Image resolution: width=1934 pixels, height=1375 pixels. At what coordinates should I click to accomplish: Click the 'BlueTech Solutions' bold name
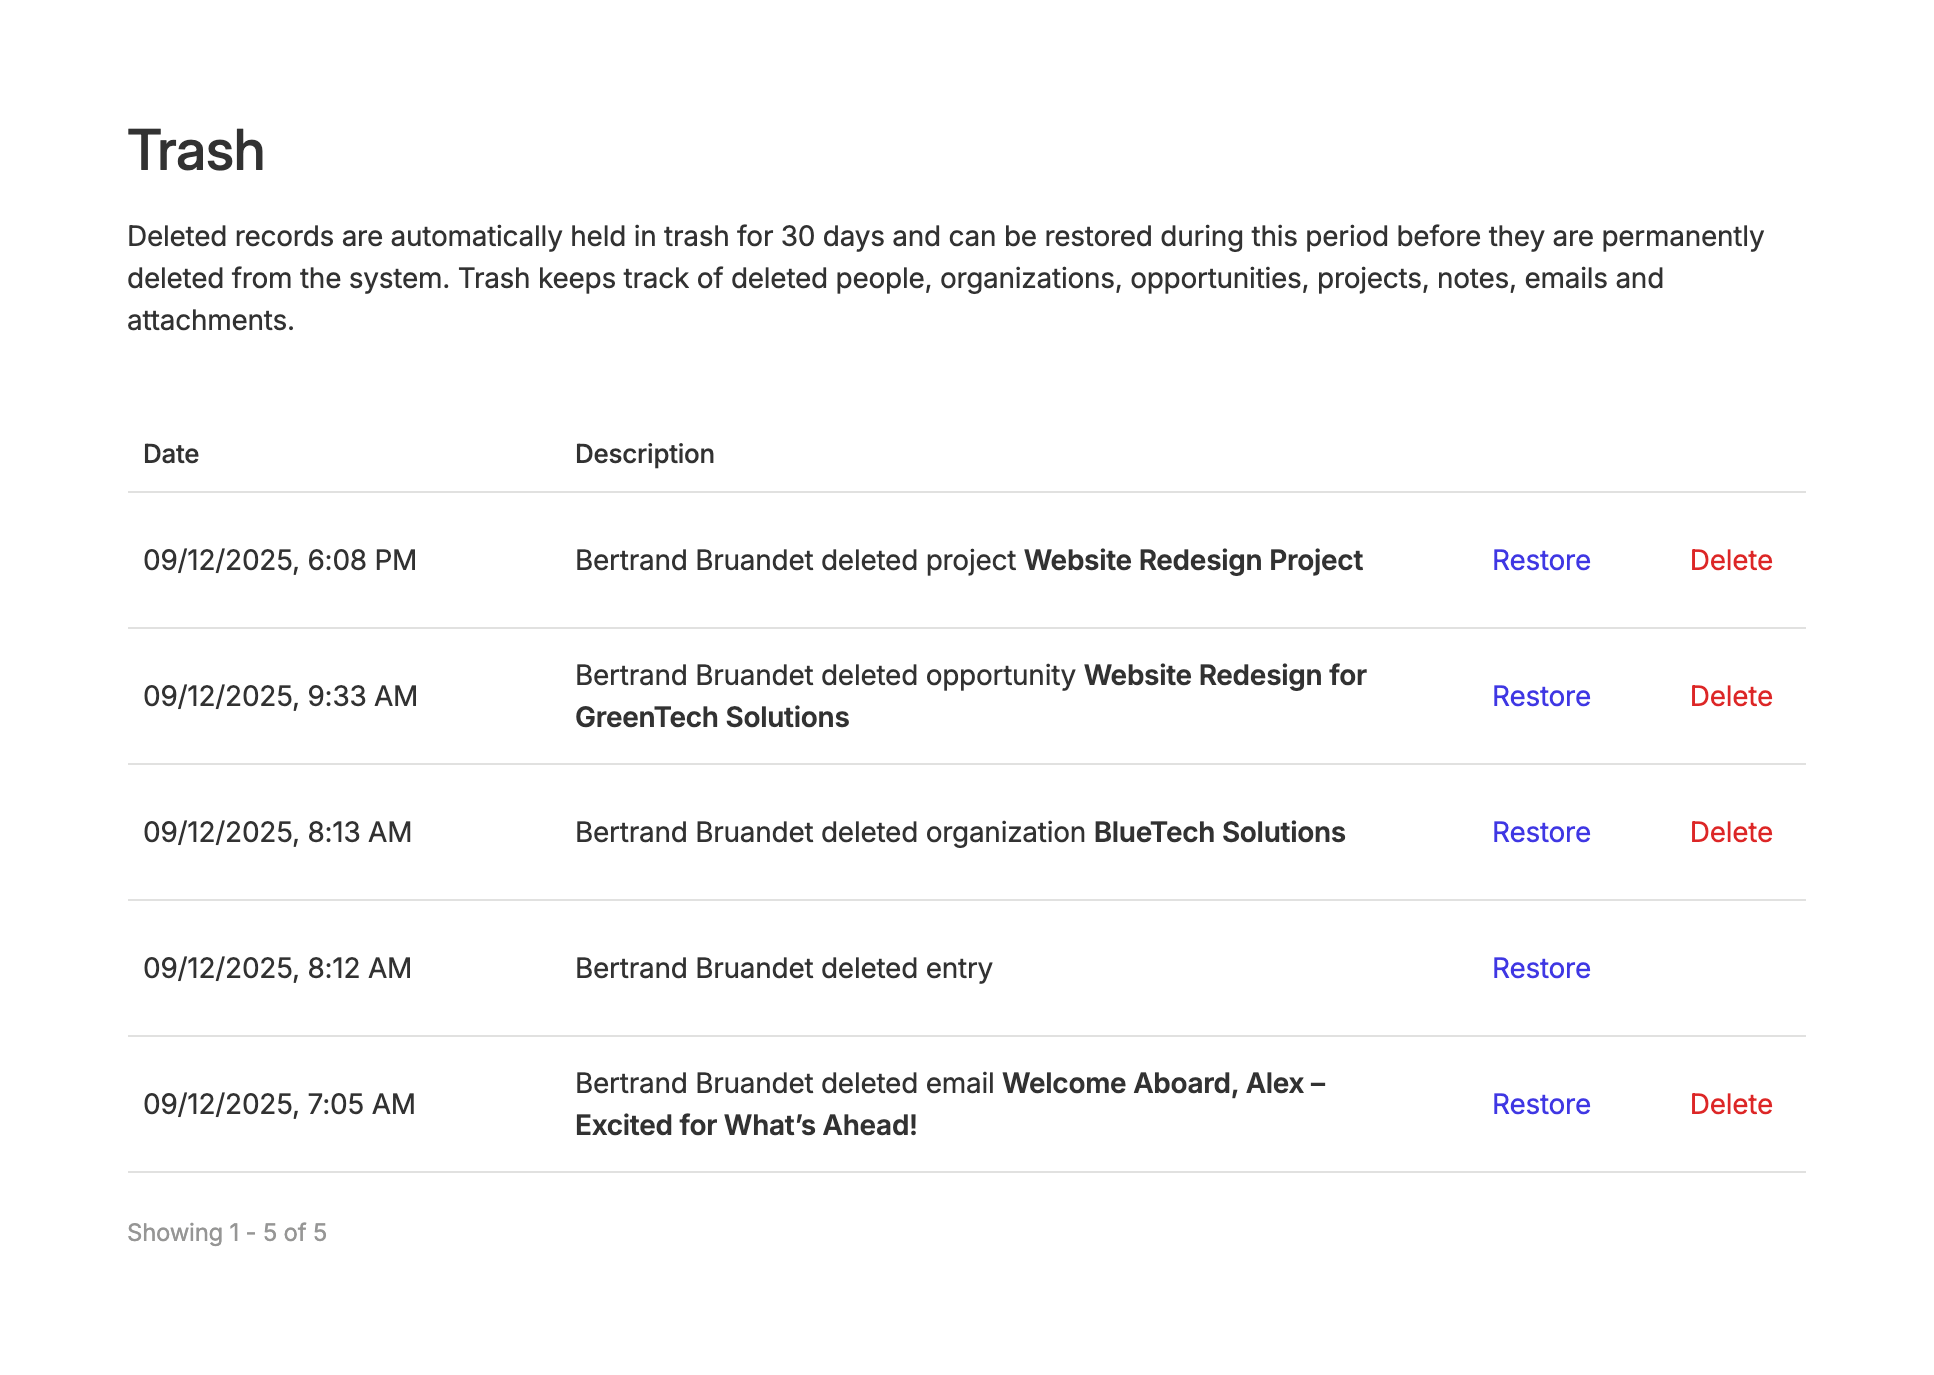(x=1218, y=832)
